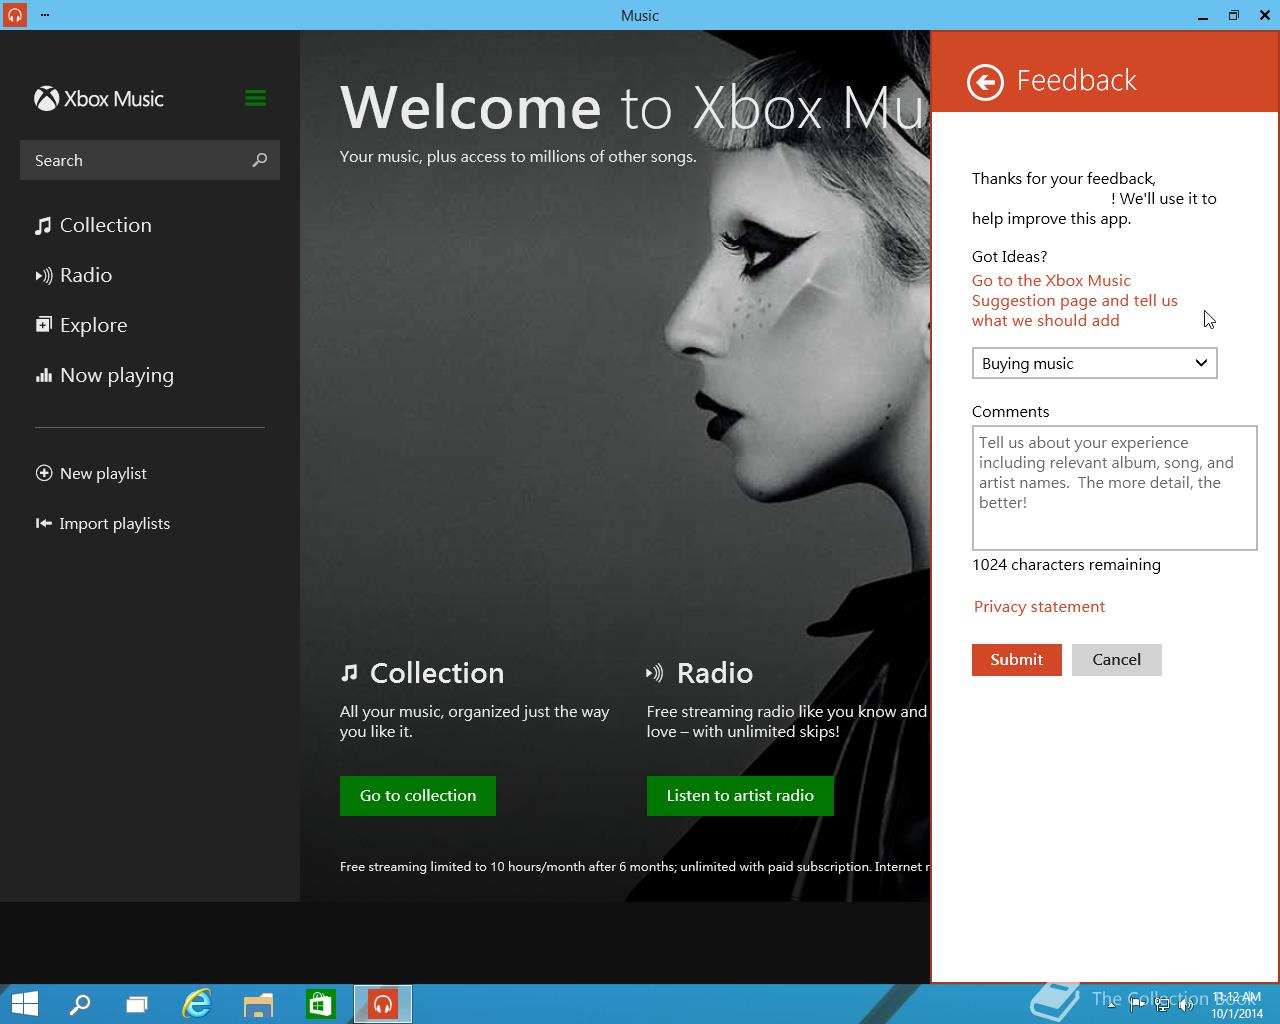Open the Privacy statement link

click(x=1039, y=606)
